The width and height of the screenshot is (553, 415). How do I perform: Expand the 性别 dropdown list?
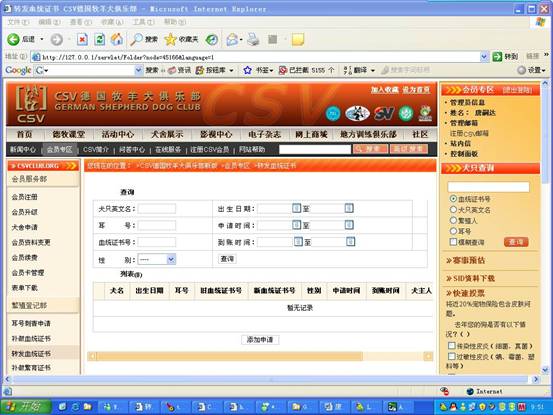[x=171, y=260]
